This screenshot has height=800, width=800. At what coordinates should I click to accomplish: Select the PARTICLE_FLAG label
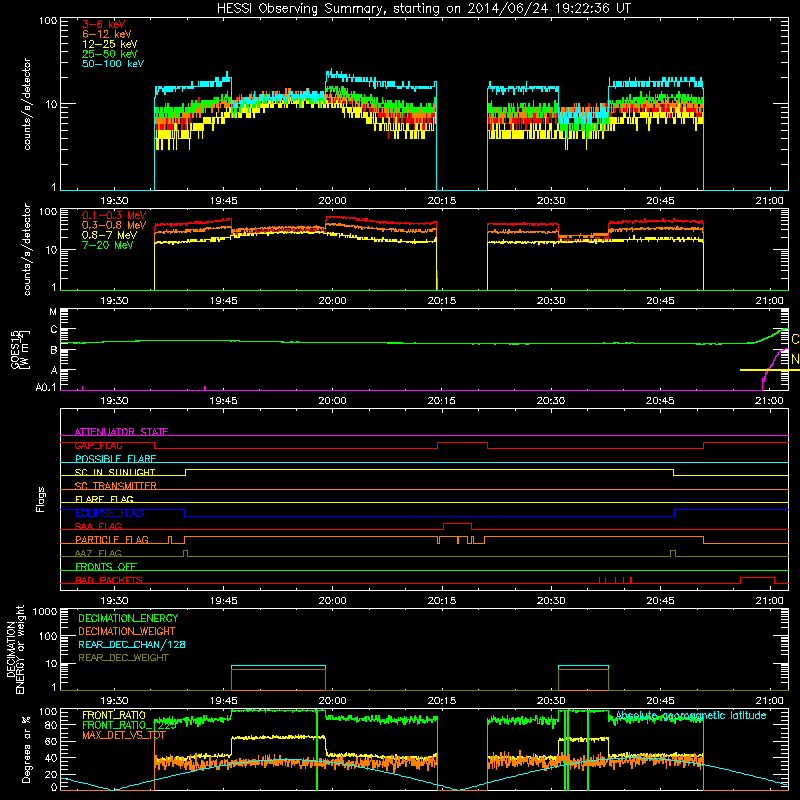(x=112, y=539)
